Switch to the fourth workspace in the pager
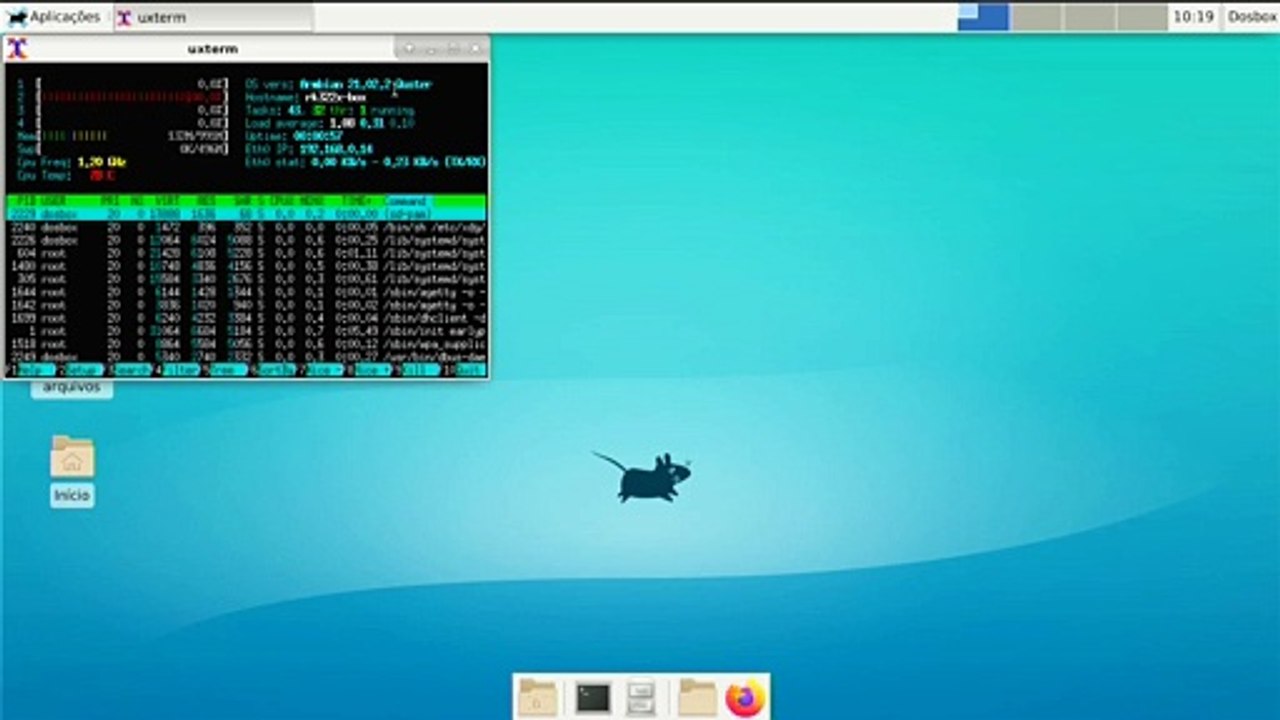The width and height of the screenshot is (1280, 720). pos(1141,17)
